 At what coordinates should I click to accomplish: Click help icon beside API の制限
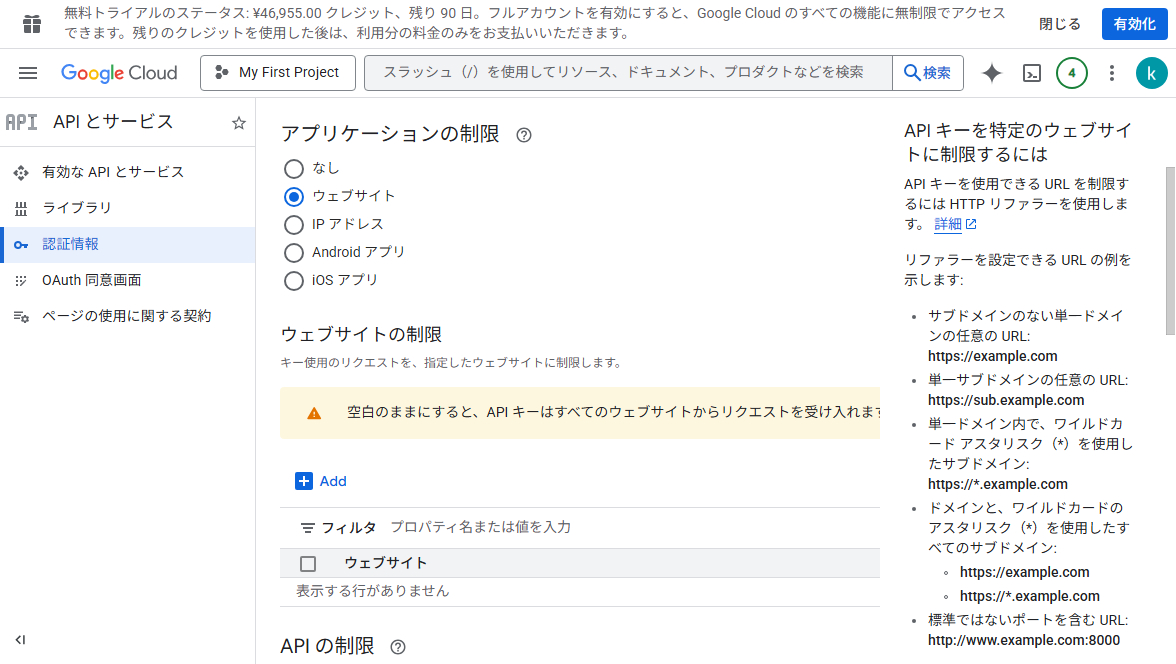point(398,647)
